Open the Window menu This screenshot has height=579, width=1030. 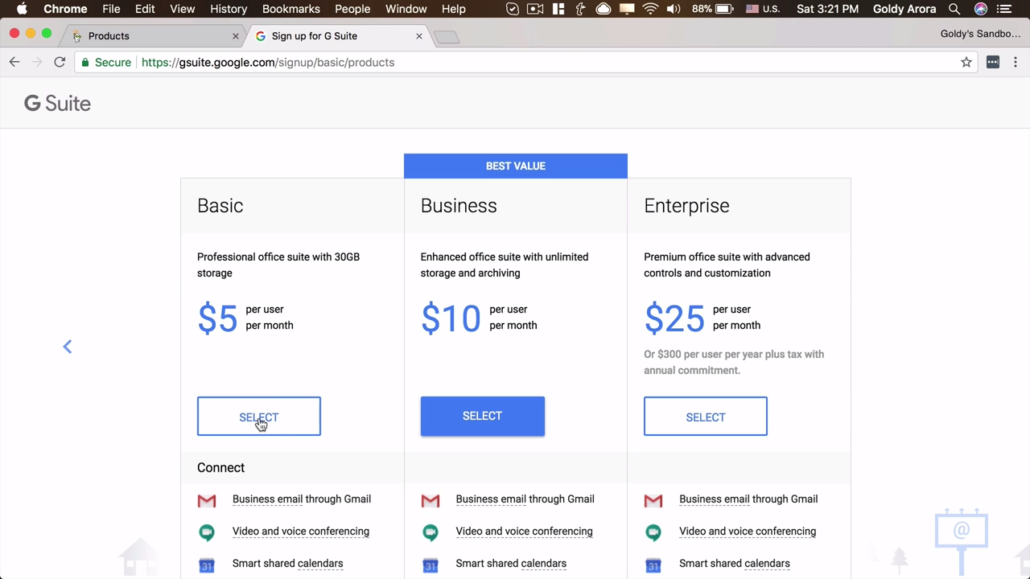click(406, 9)
